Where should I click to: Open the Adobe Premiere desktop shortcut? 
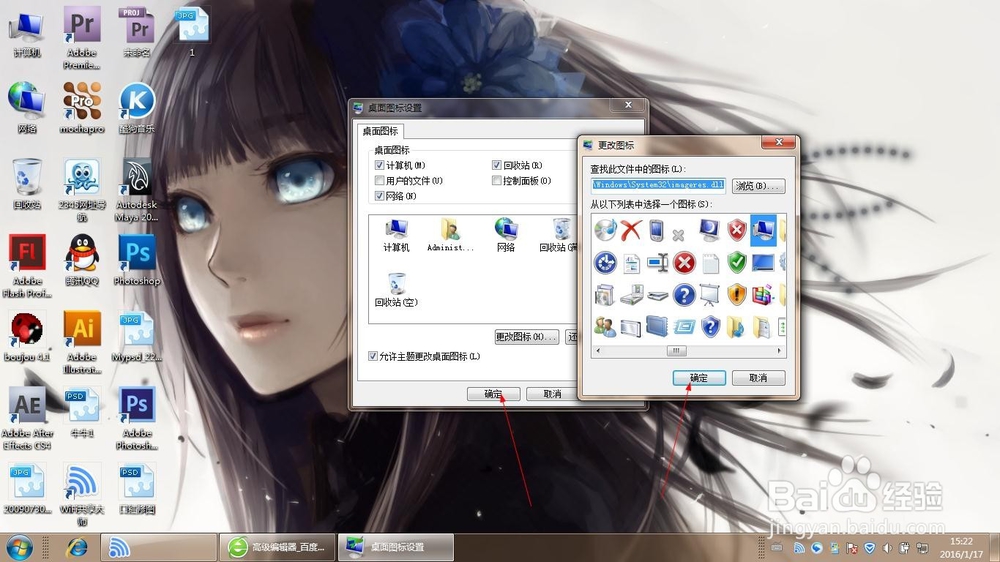click(x=82, y=38)
